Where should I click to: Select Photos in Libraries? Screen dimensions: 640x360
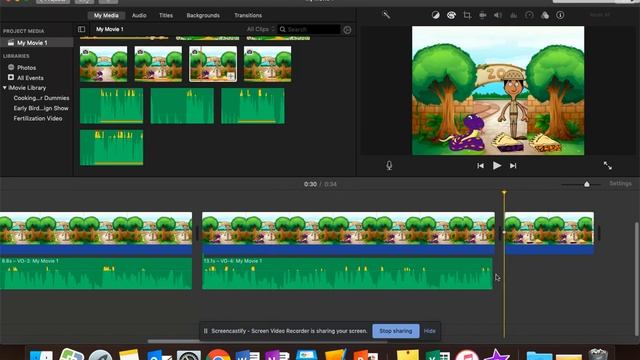click(x=27, y=67)
